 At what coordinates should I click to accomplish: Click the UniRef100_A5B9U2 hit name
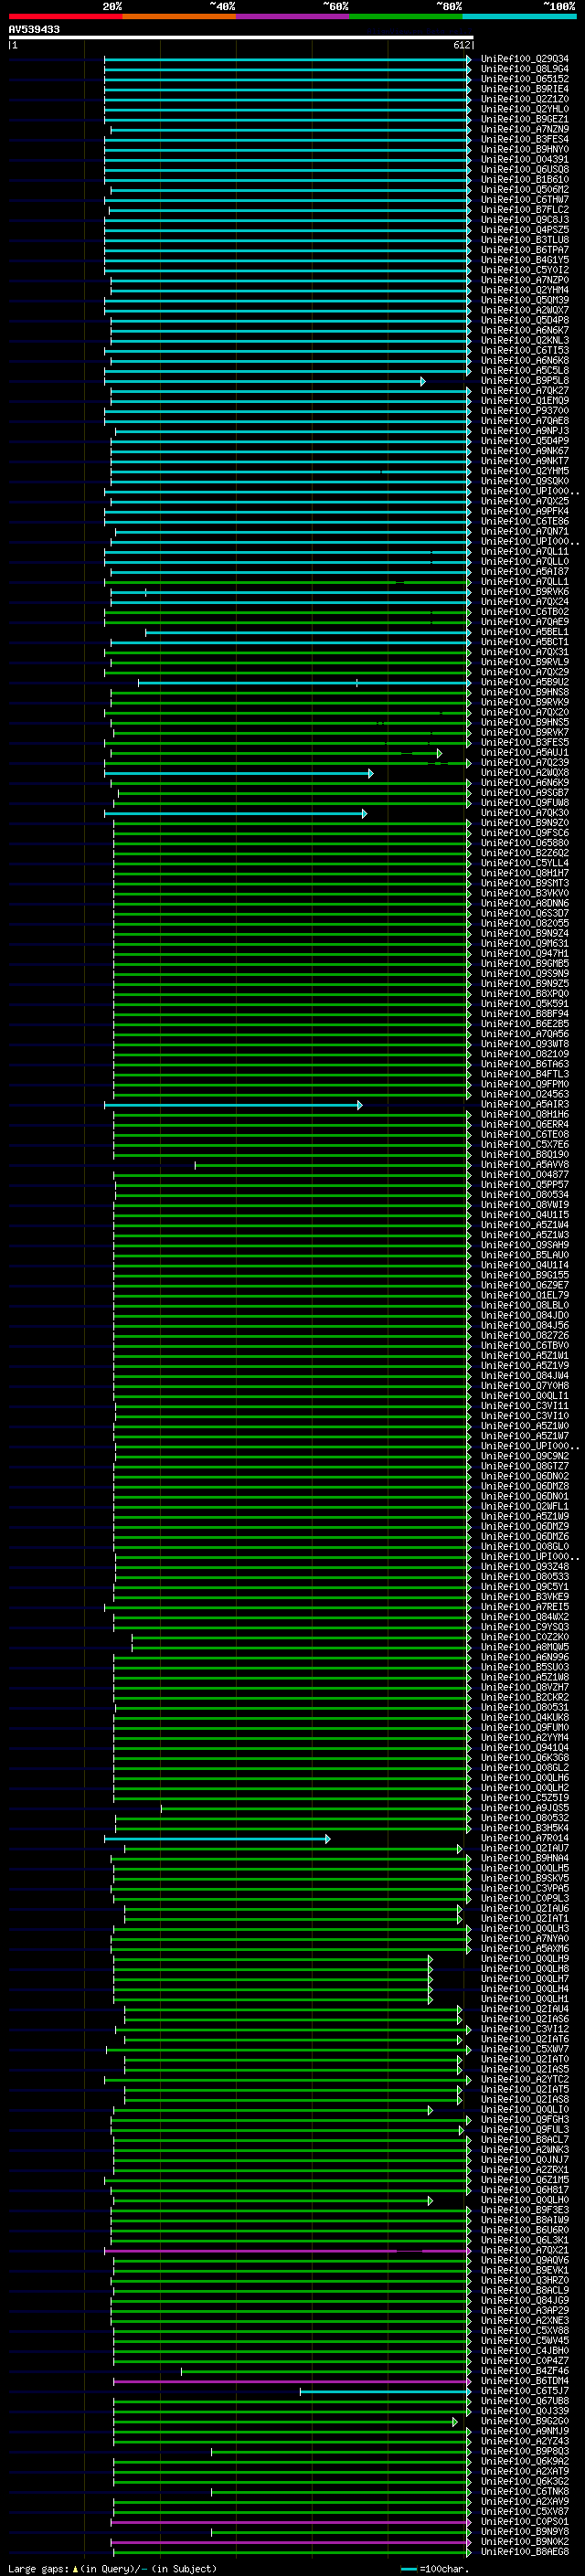[x=524, y=682]
